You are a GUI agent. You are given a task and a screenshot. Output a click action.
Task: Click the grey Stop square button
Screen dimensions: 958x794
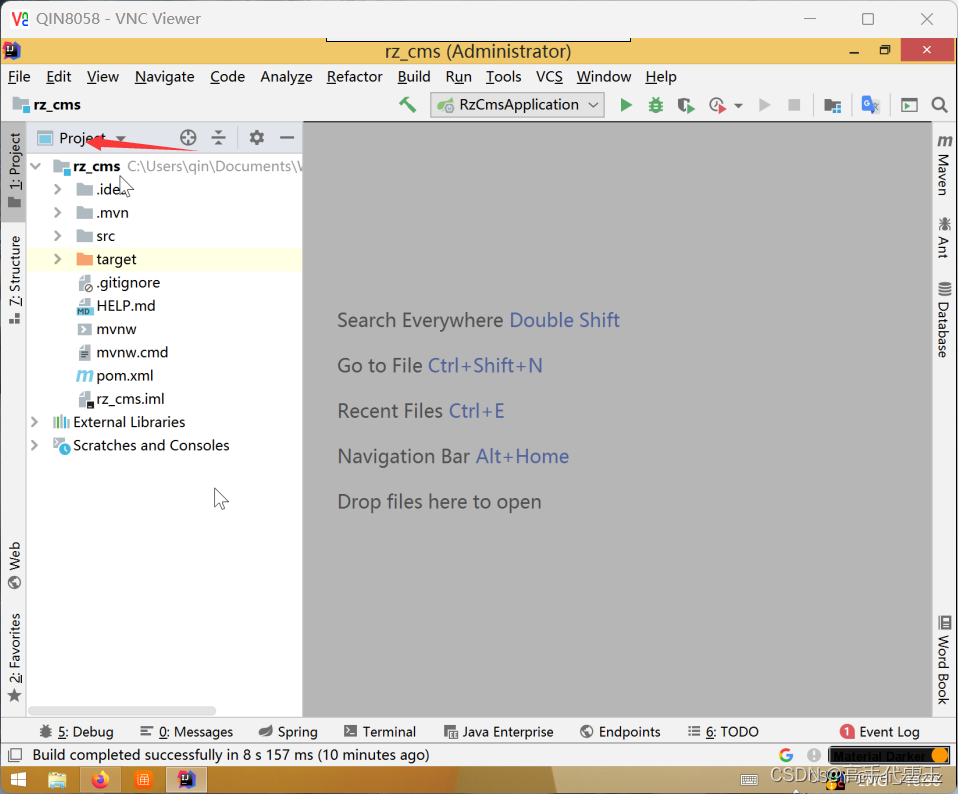pyautogui.click(x=794, y=105)
